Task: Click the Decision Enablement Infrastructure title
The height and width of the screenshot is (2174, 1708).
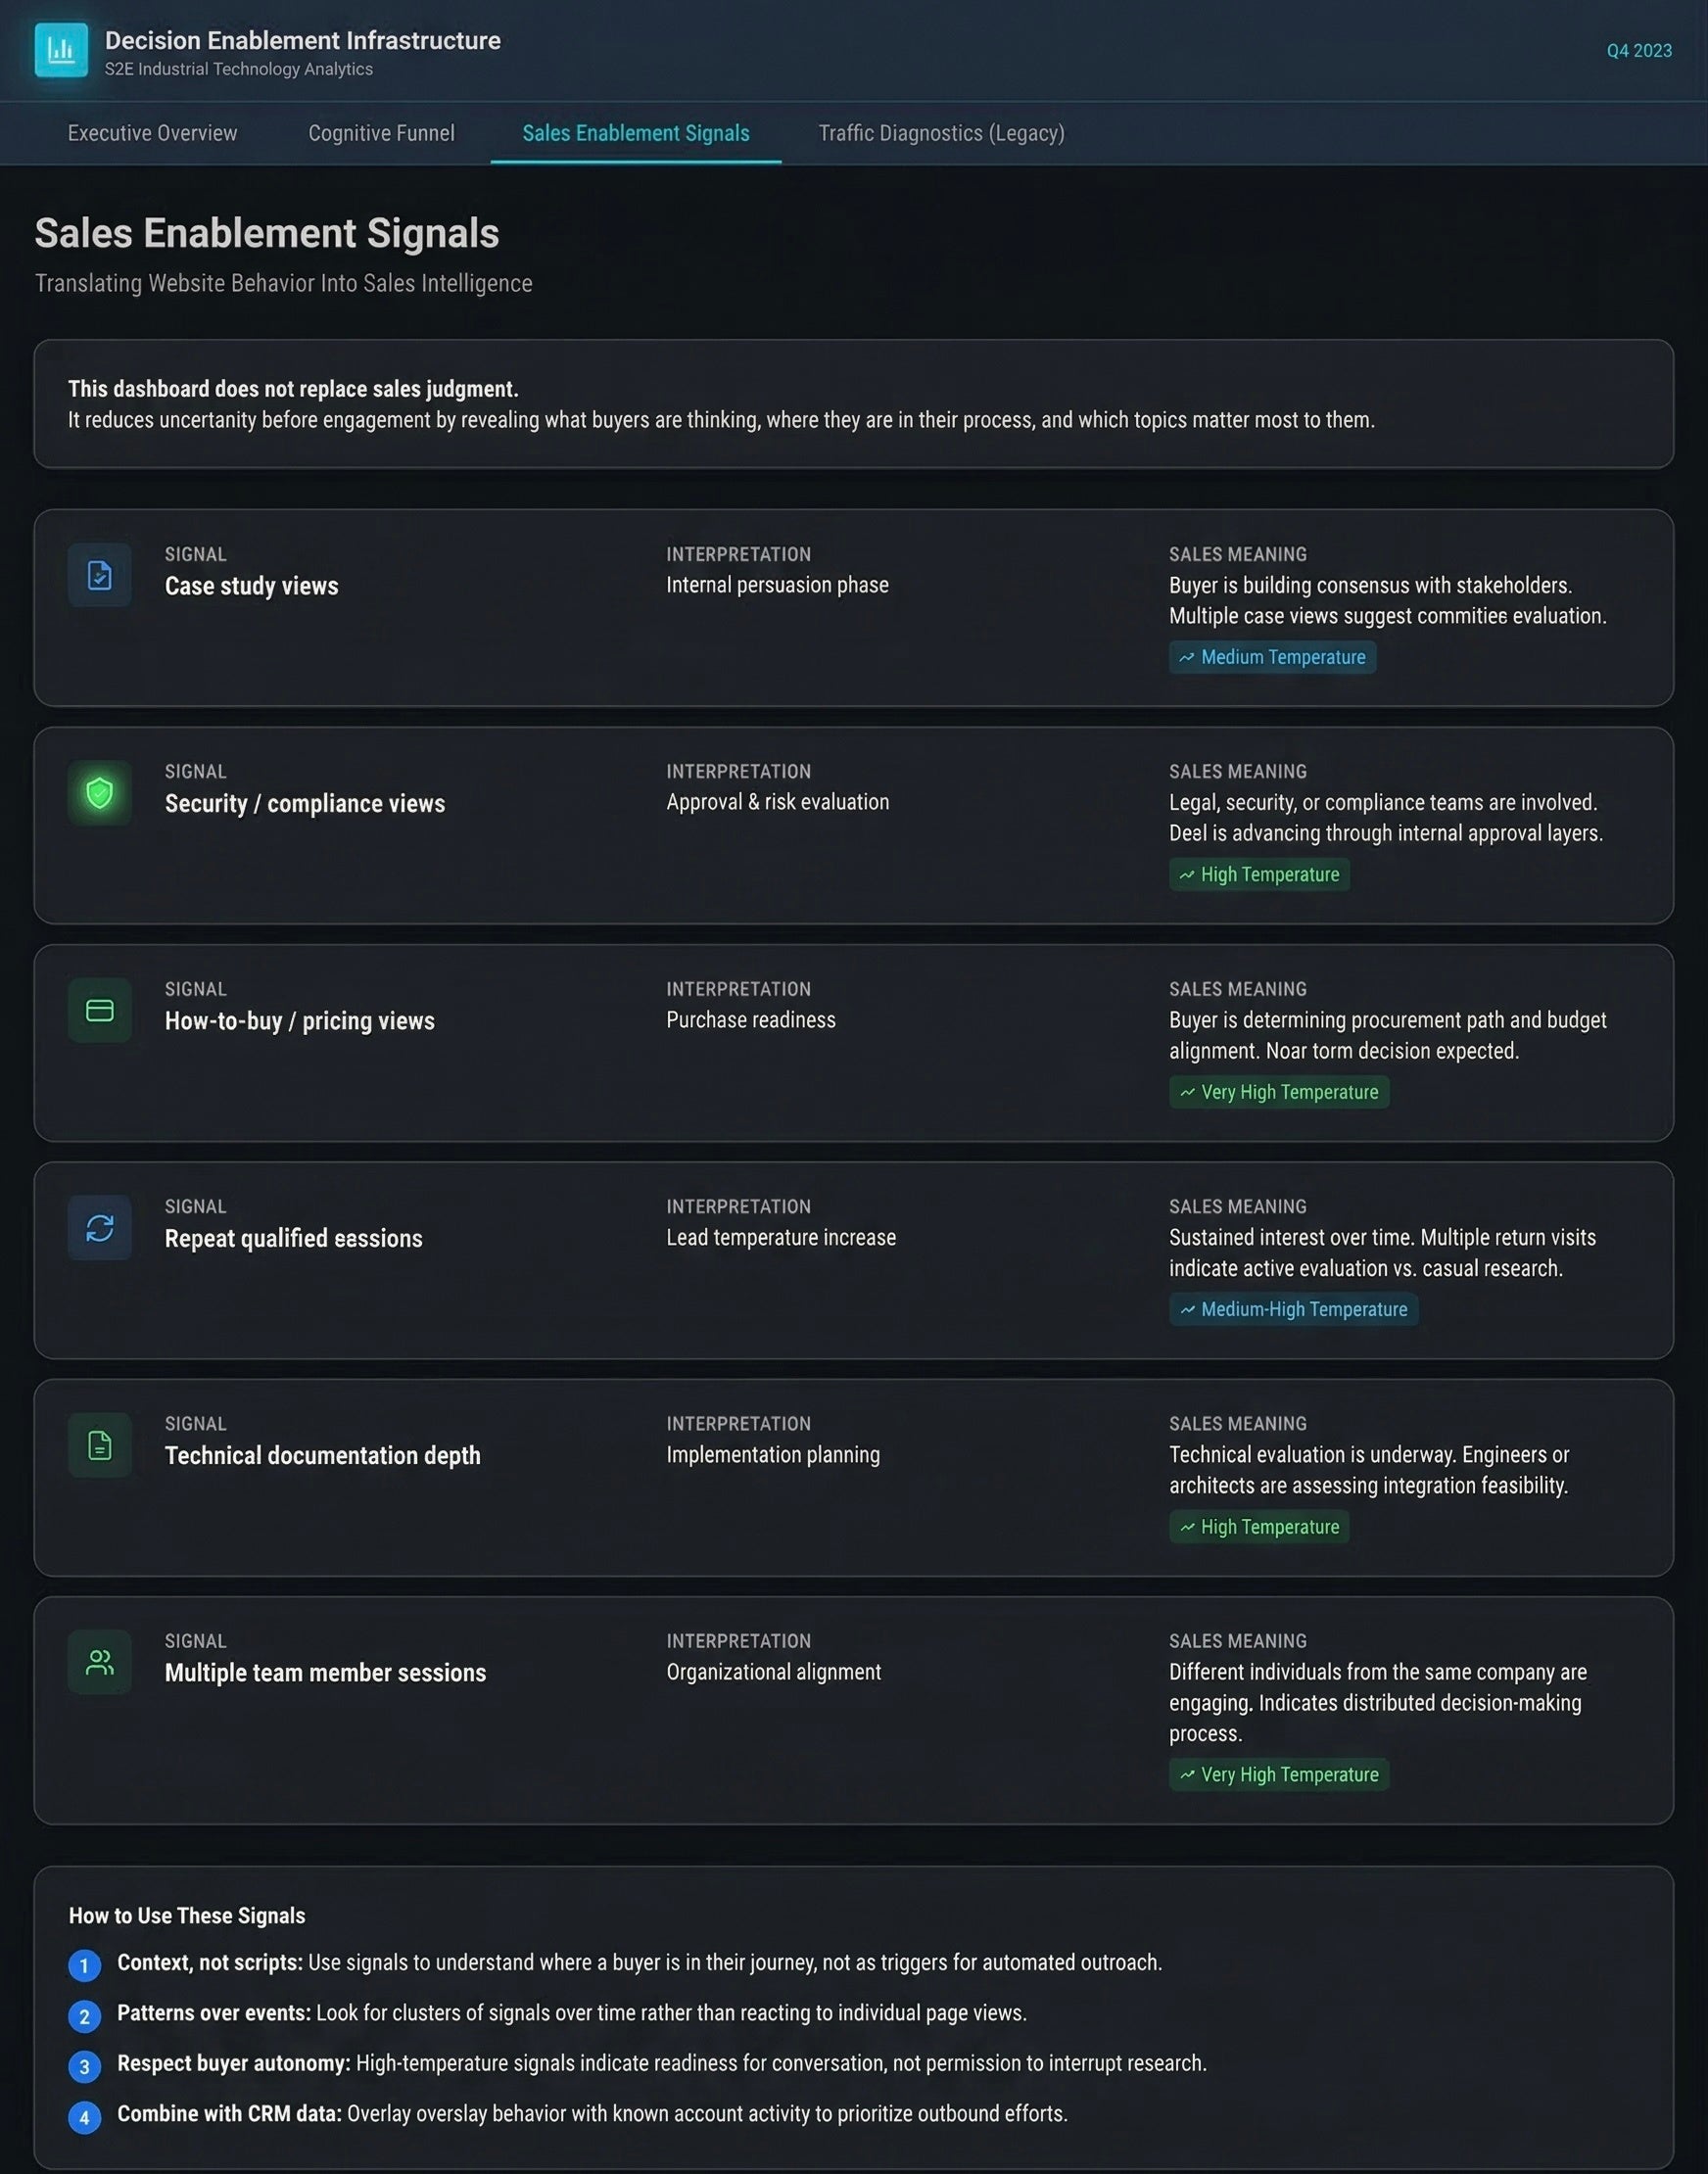Action: tap(302, 40)
